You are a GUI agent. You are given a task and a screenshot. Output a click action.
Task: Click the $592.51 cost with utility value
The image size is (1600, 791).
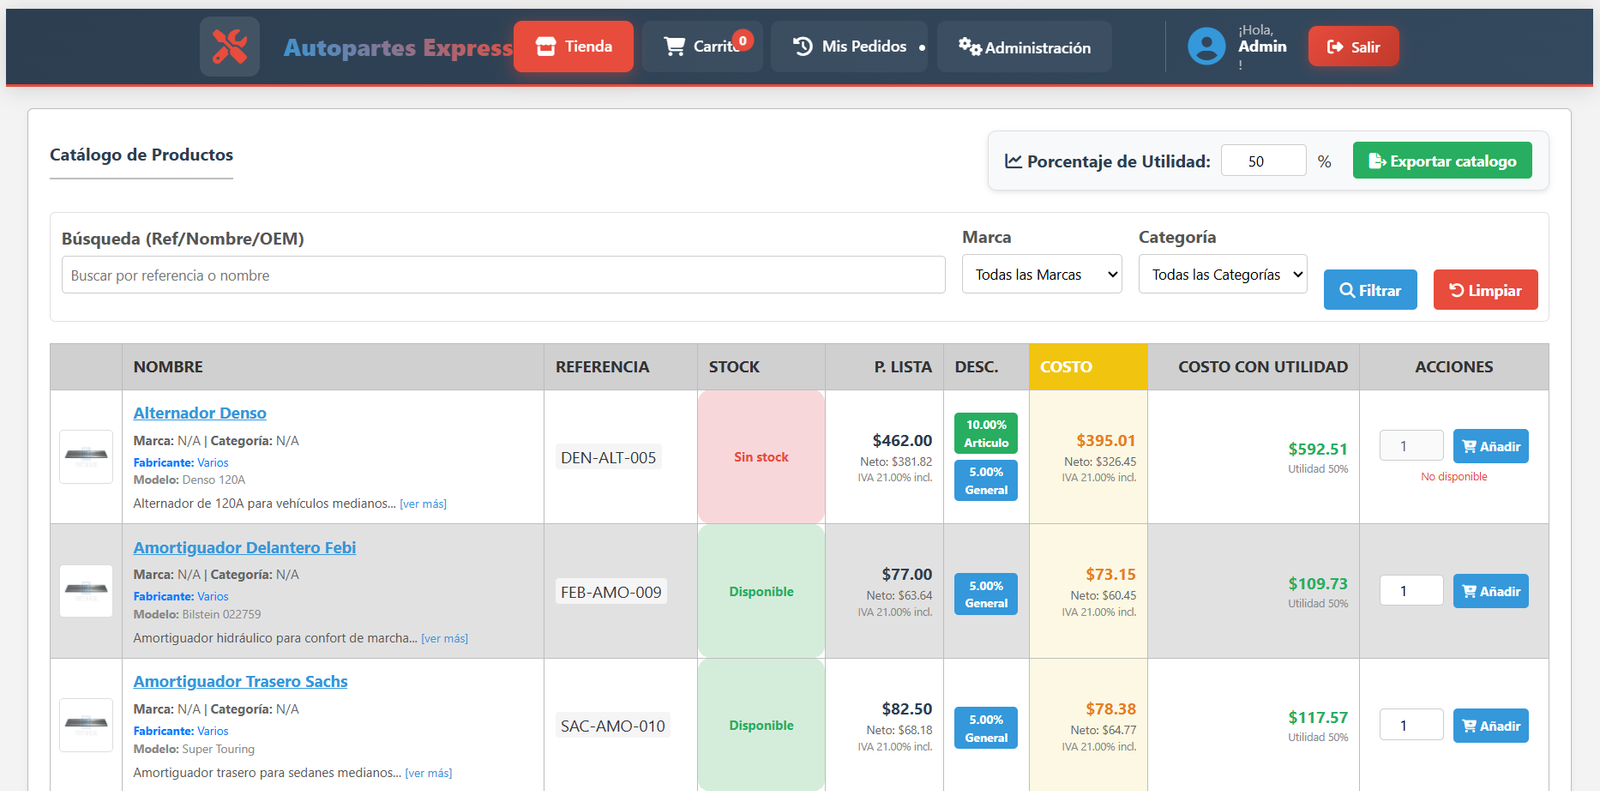point(1318,450)
